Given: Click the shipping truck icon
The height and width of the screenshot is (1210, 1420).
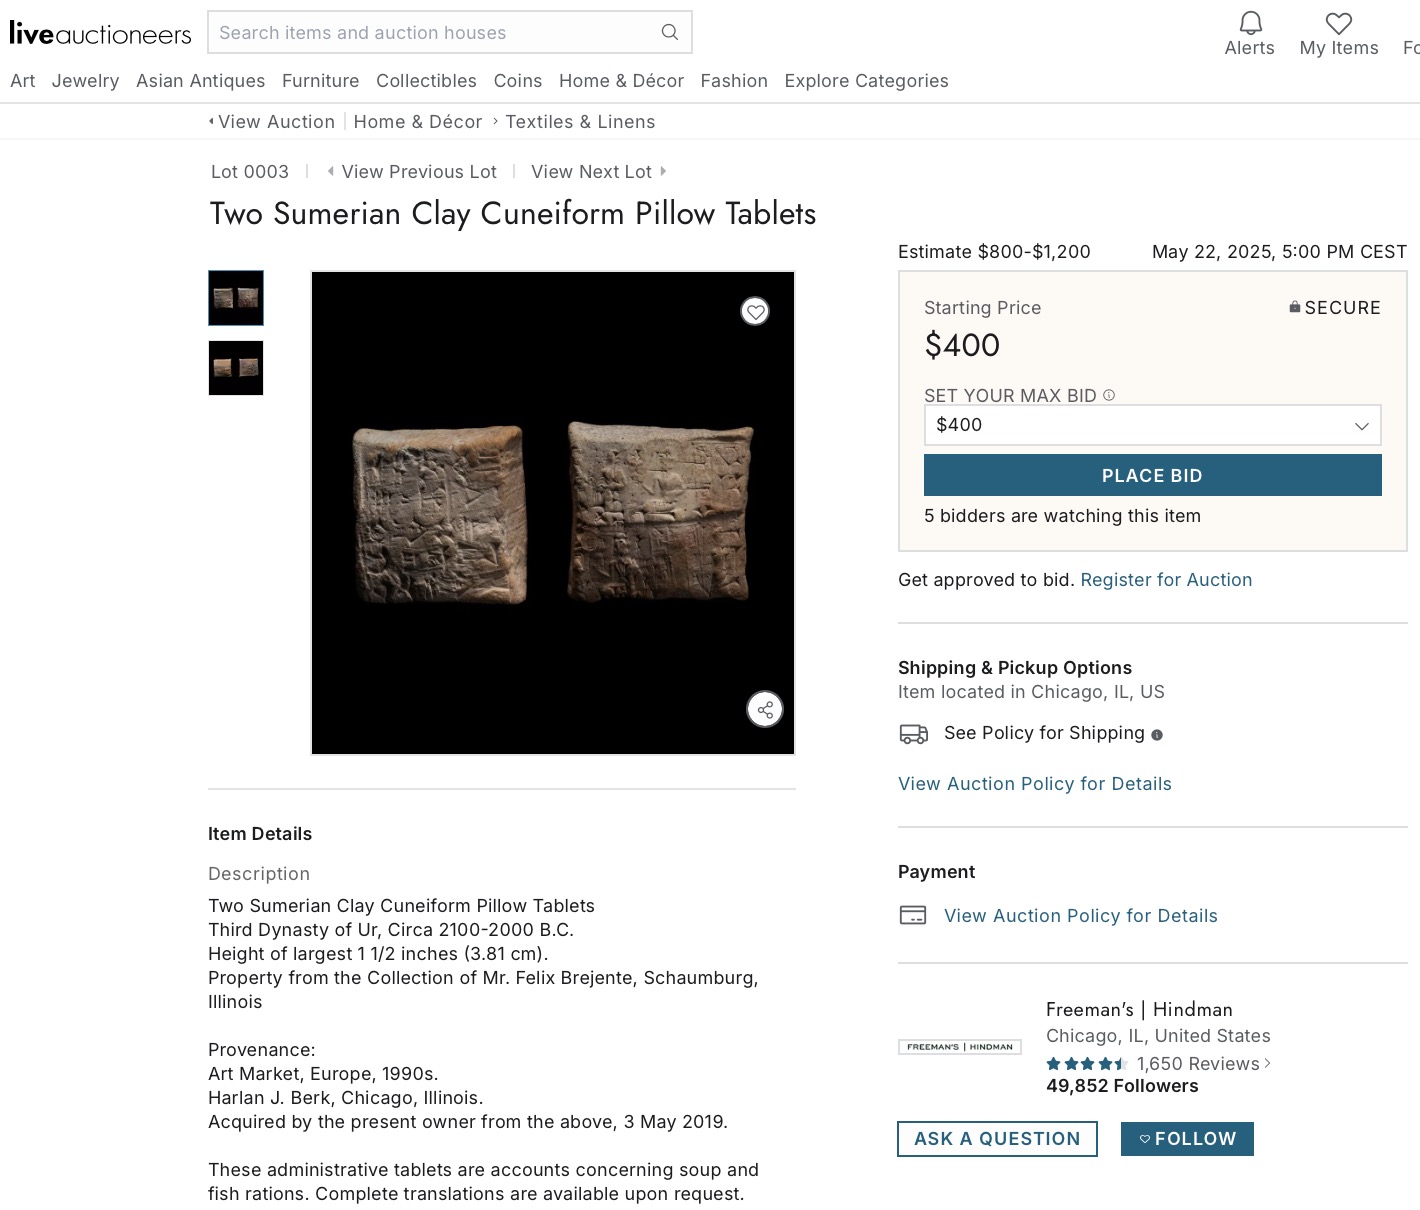Looking at the screenshot, I should coord(913,734).
